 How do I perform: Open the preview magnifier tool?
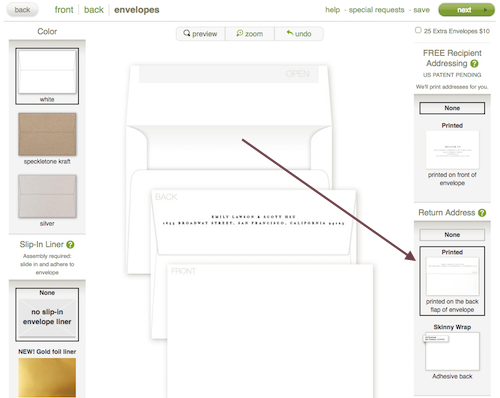pos(200,34)
